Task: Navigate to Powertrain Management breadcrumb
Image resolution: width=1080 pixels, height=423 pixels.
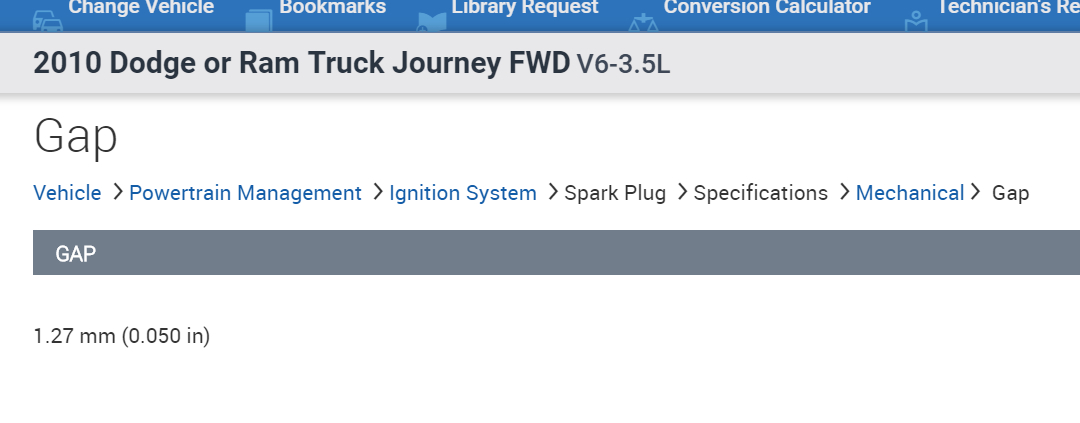Action: click(245, 193)
